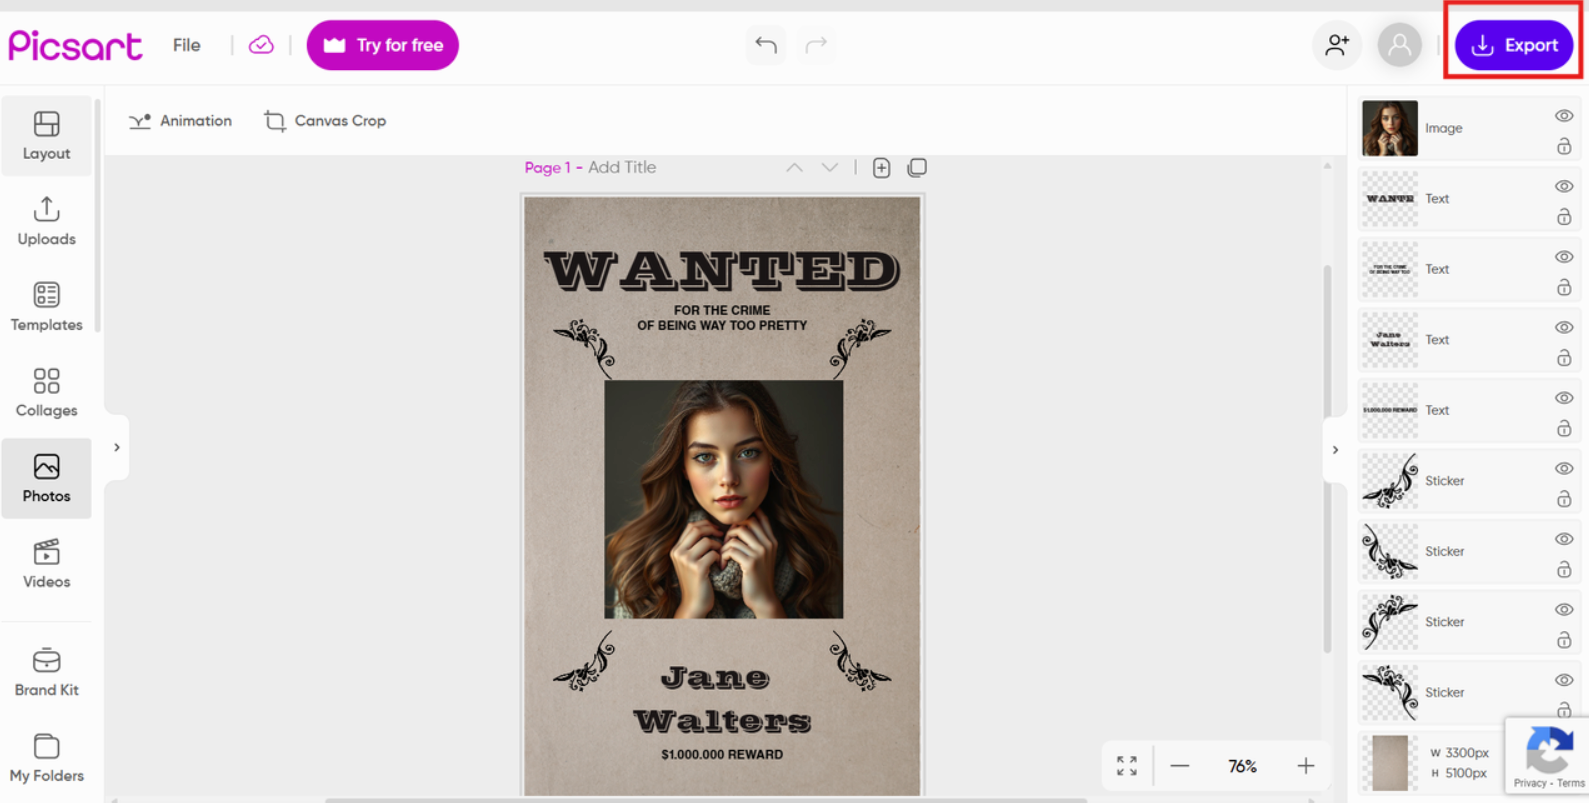Open the zoom percentage 76% menu
This screenshot has width=1589, height=803.
(x=1242, y=766)
